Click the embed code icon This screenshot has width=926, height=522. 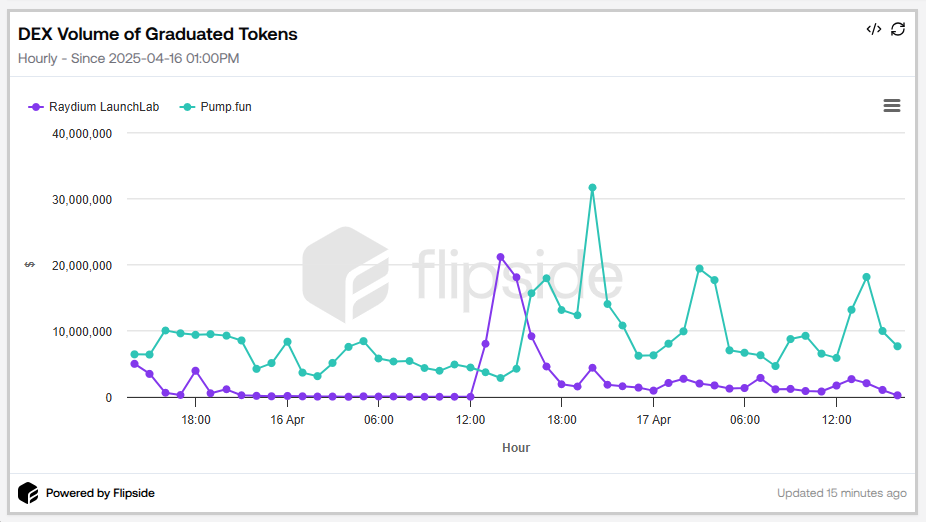click(873, 29)
